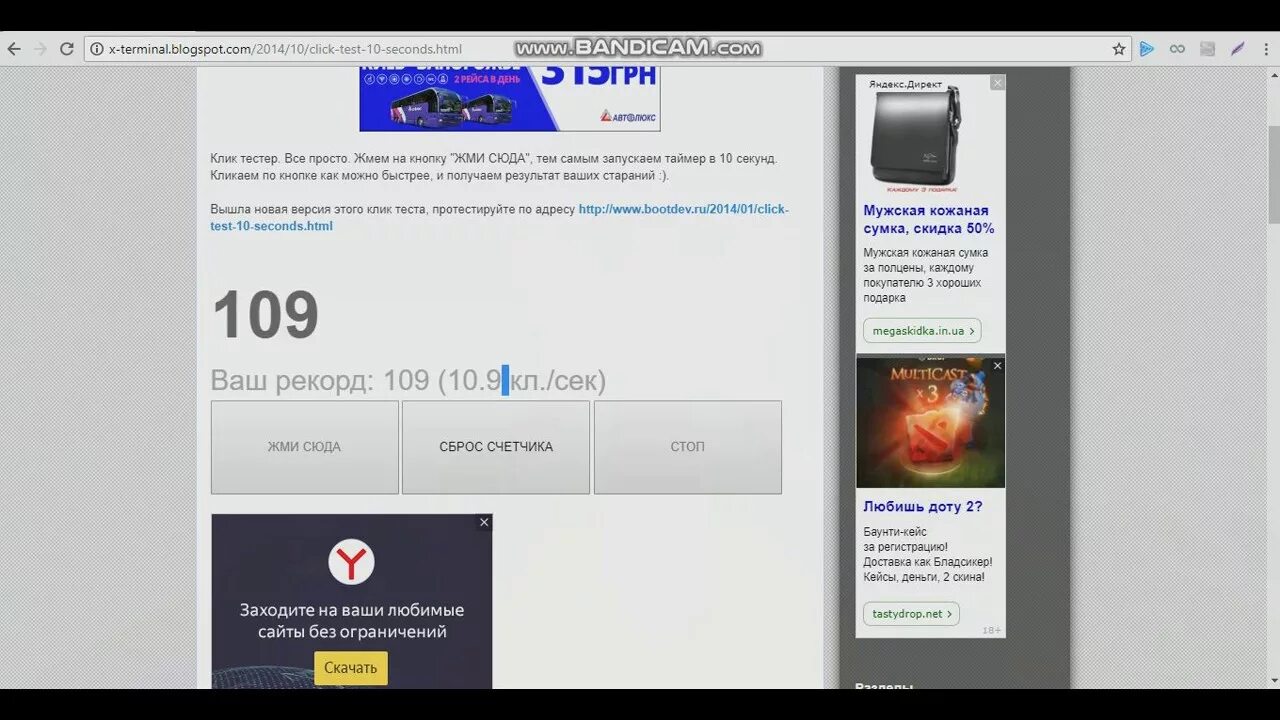Go back using the browser back arrow
This screenshot has width=1280, height=720.
(x=14, y=48)
